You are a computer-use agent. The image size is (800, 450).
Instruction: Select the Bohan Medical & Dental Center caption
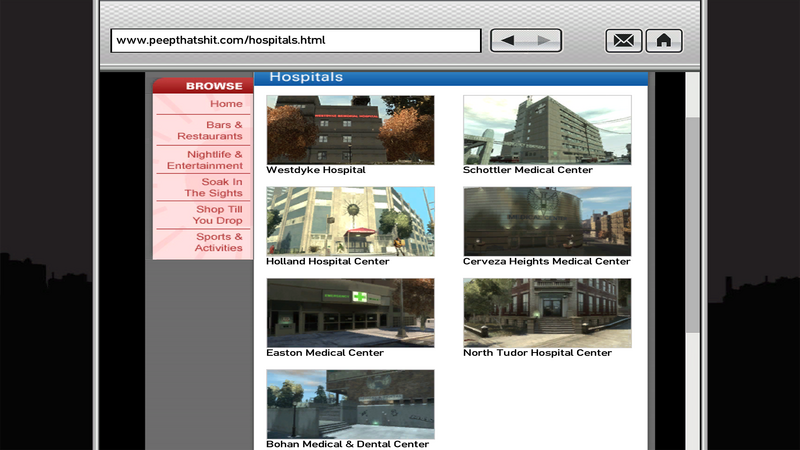coord(347,444)
